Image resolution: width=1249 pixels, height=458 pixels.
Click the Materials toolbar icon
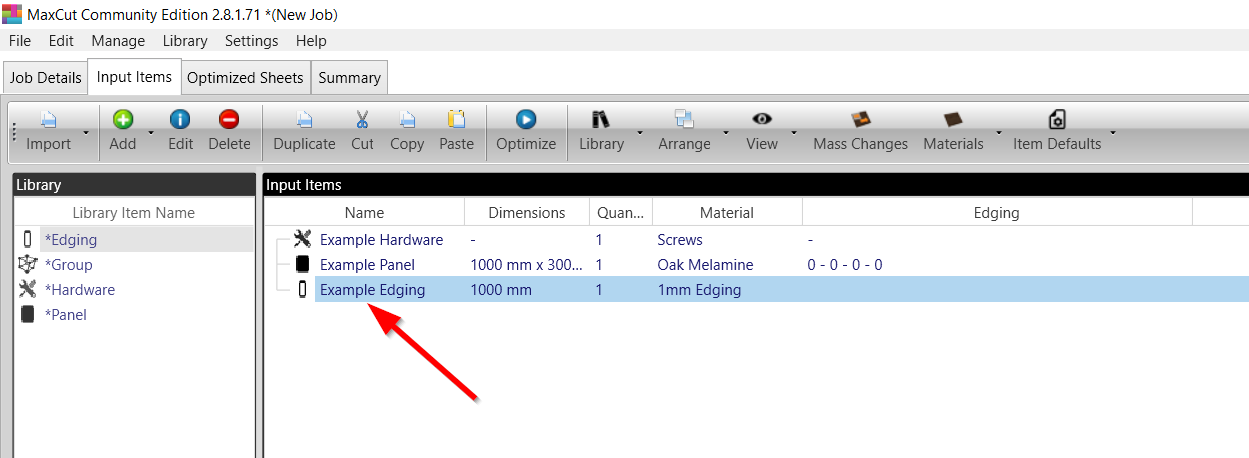pyautogui.click(x=952, y=120)
